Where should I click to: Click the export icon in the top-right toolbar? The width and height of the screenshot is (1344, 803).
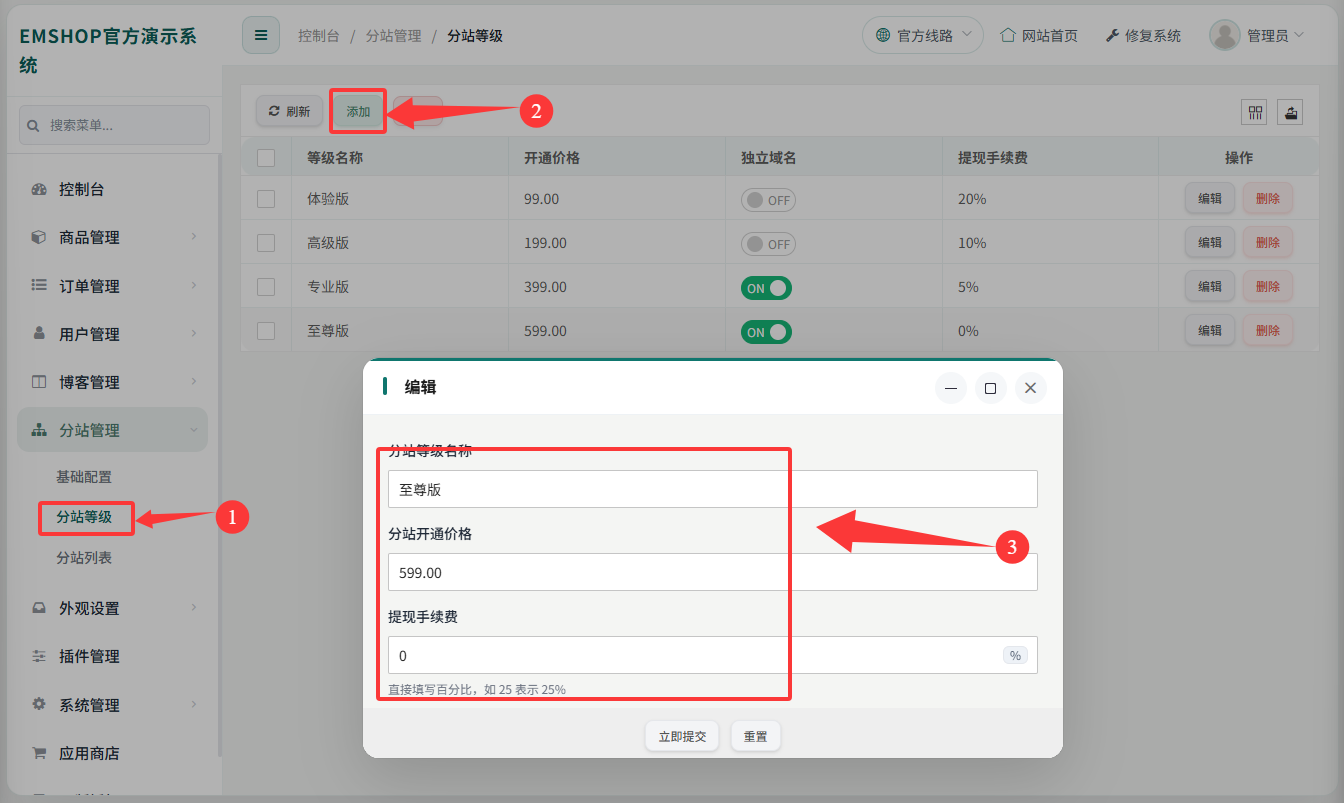1289,111
